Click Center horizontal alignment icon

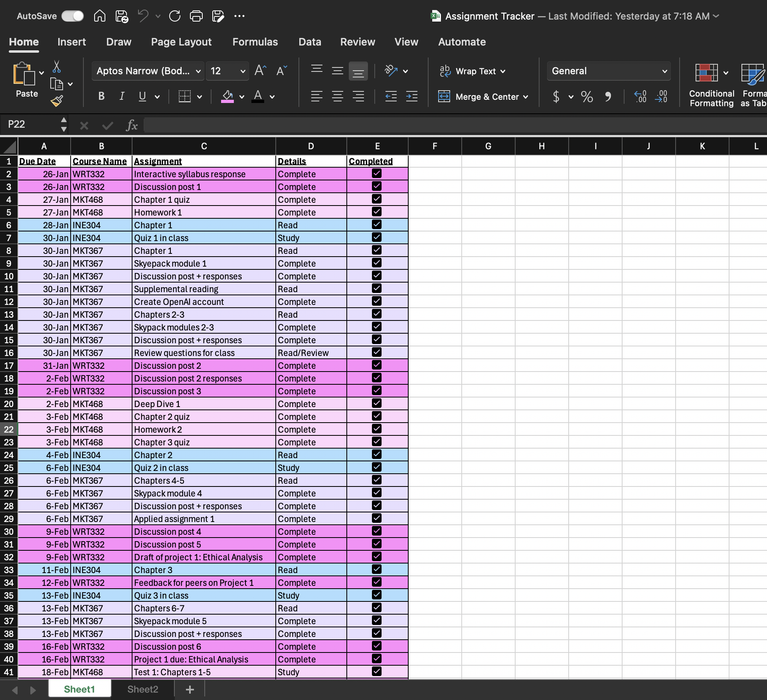point(338,96)
